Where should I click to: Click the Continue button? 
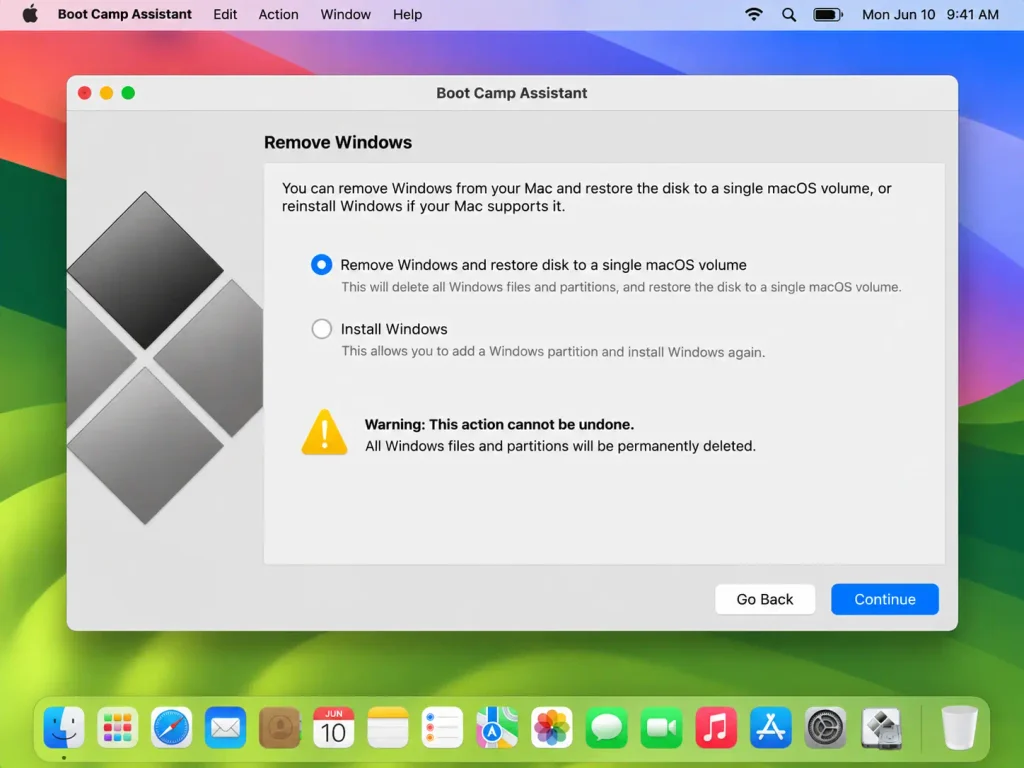pos(884,599)
